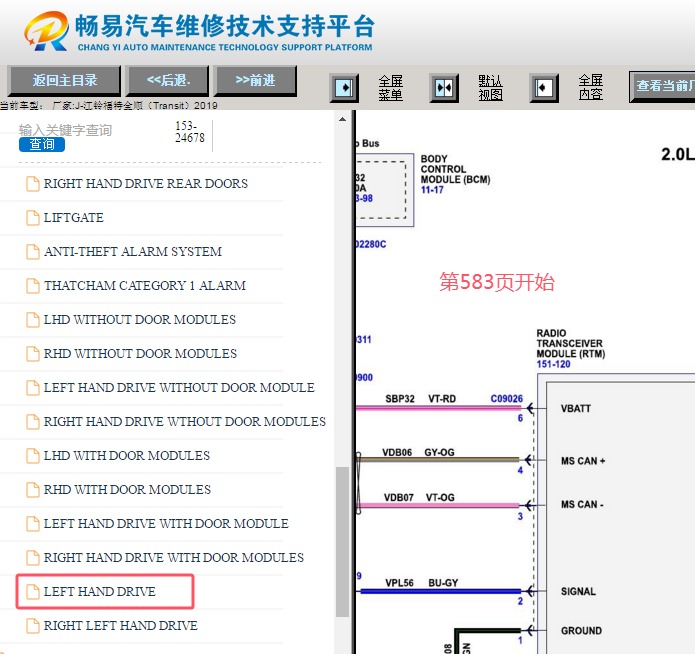Click MS CAN - pin label
695x654 pixels.
582,505
